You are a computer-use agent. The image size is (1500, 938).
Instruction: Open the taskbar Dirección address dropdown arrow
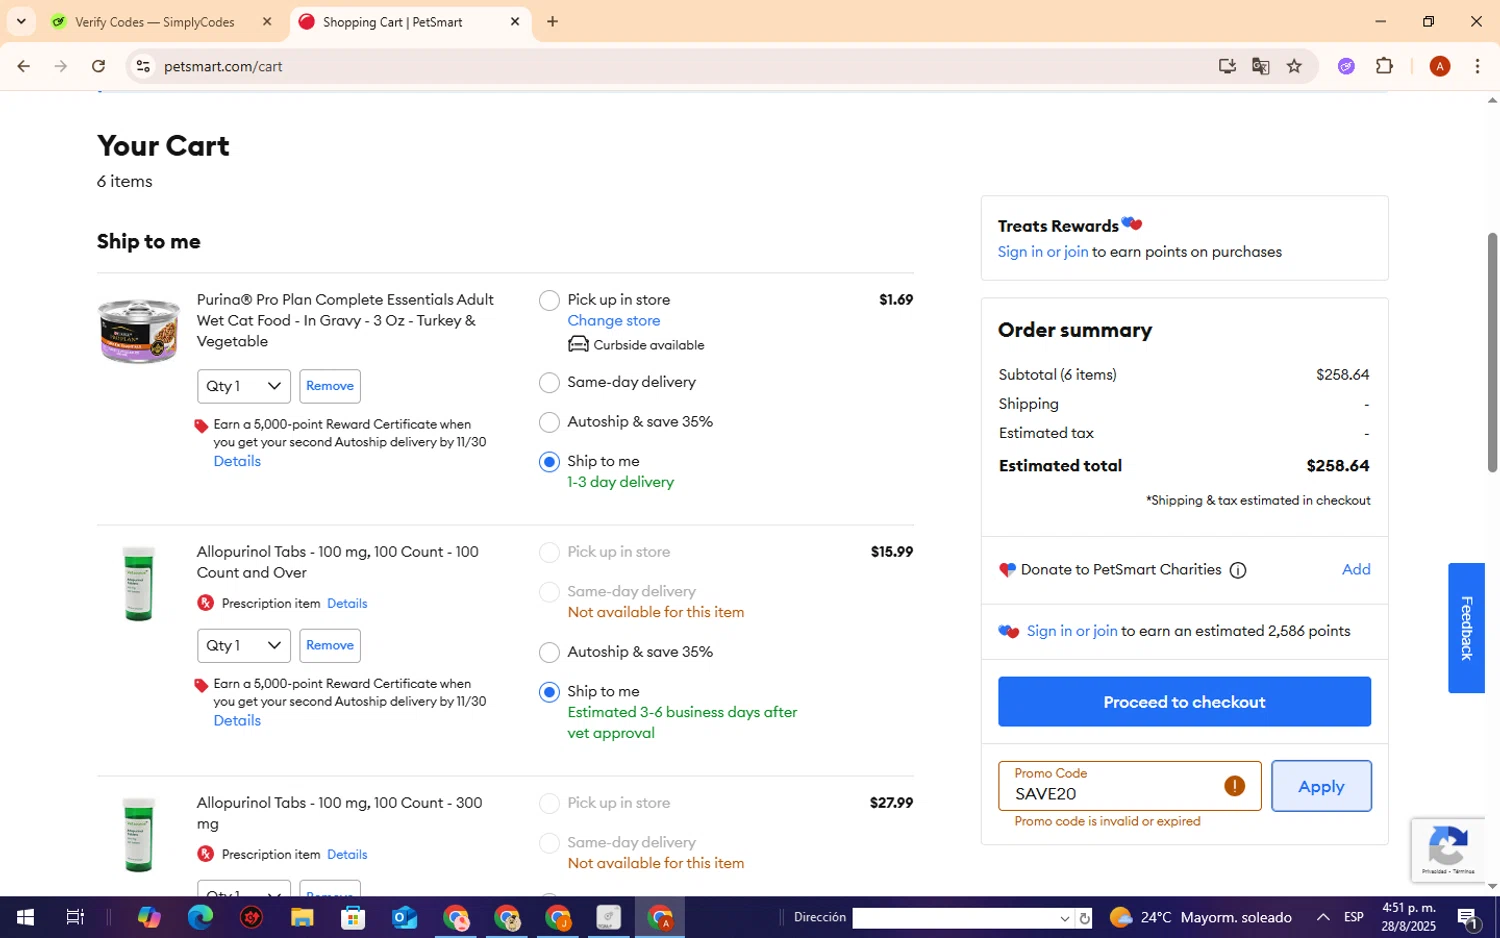pos(1064,918)
